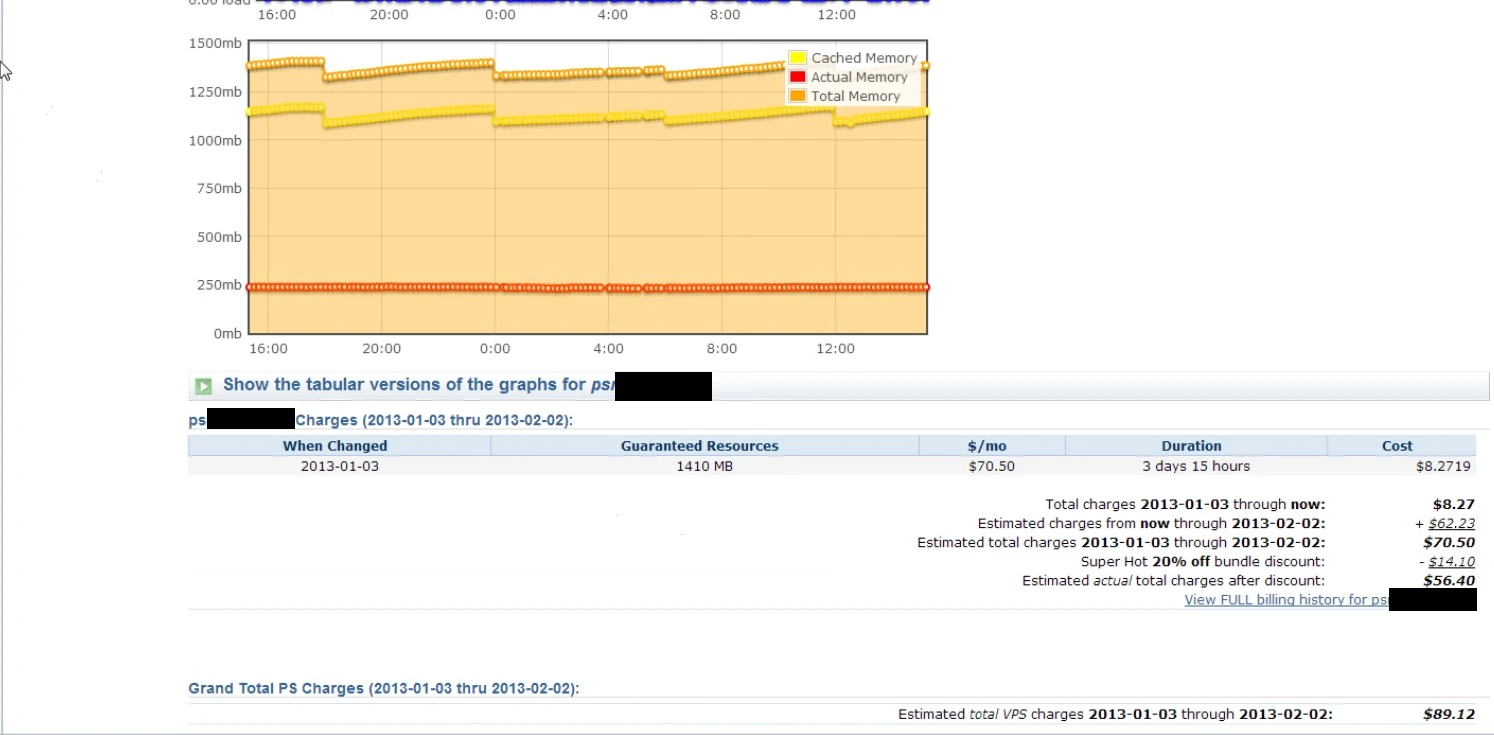Select the Total Memory legend label
1494x735 pixels.
pyautogui.click(x=856, y=96)
